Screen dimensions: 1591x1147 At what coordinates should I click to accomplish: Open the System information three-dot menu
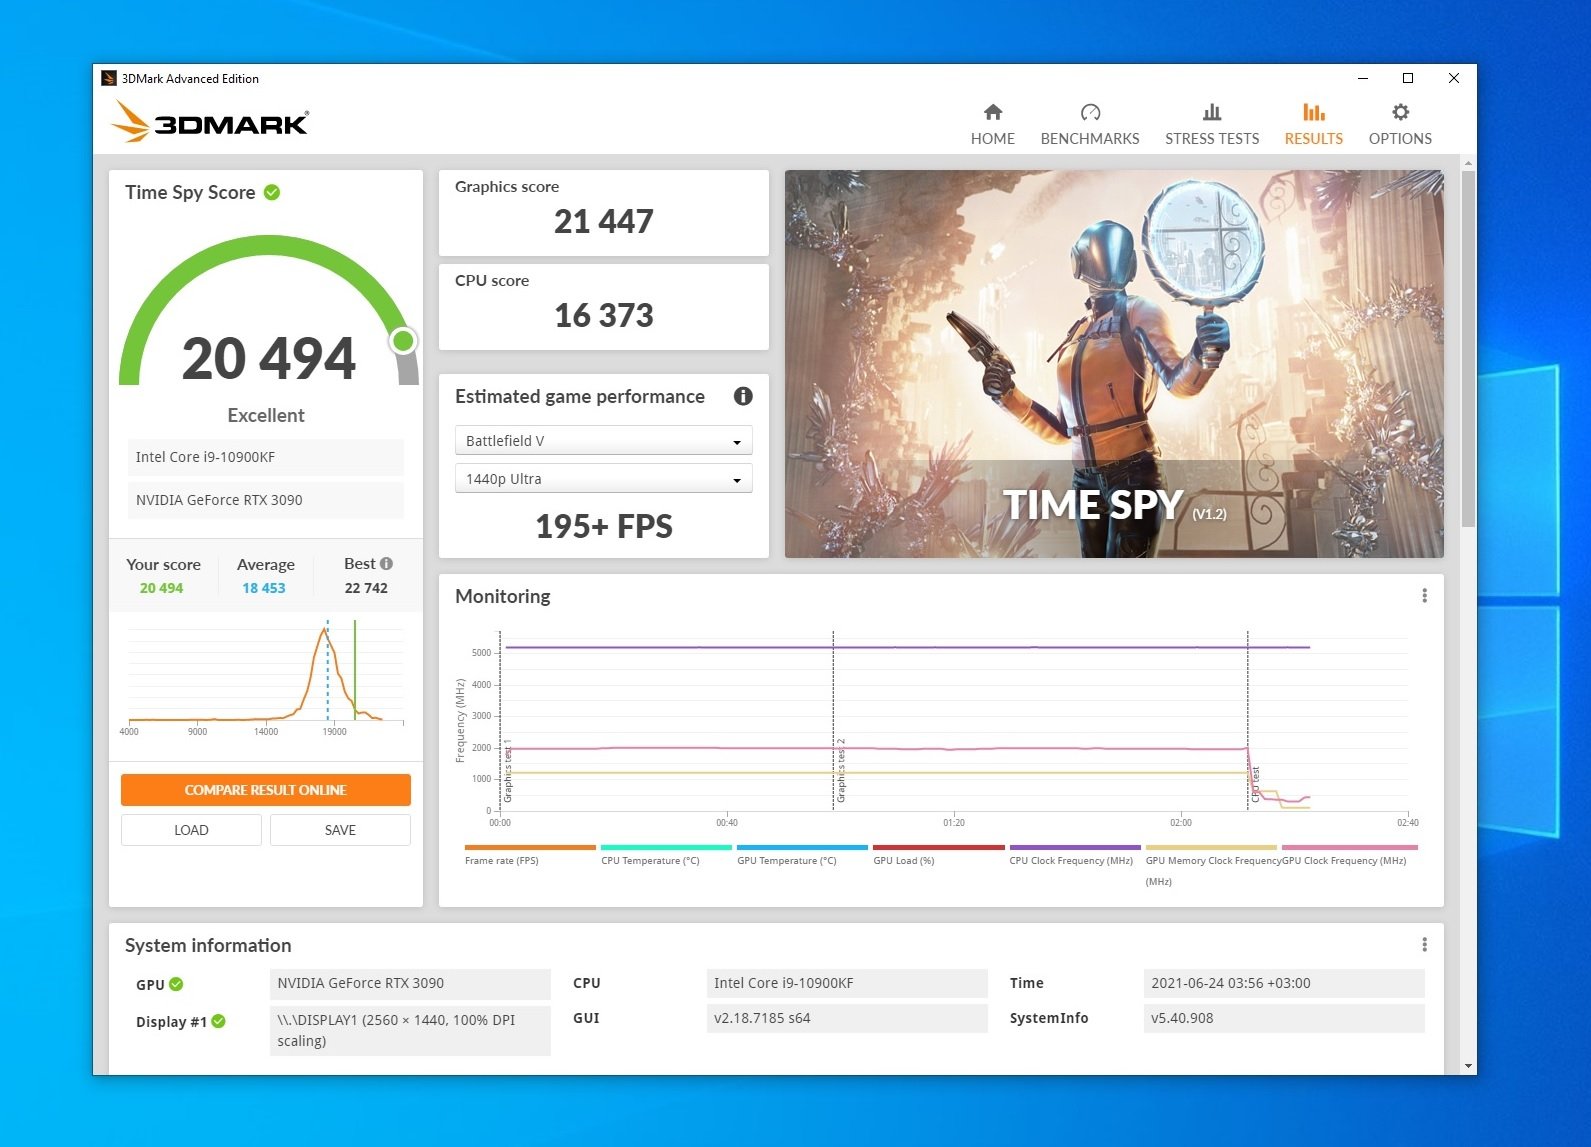coord(1424,945)
